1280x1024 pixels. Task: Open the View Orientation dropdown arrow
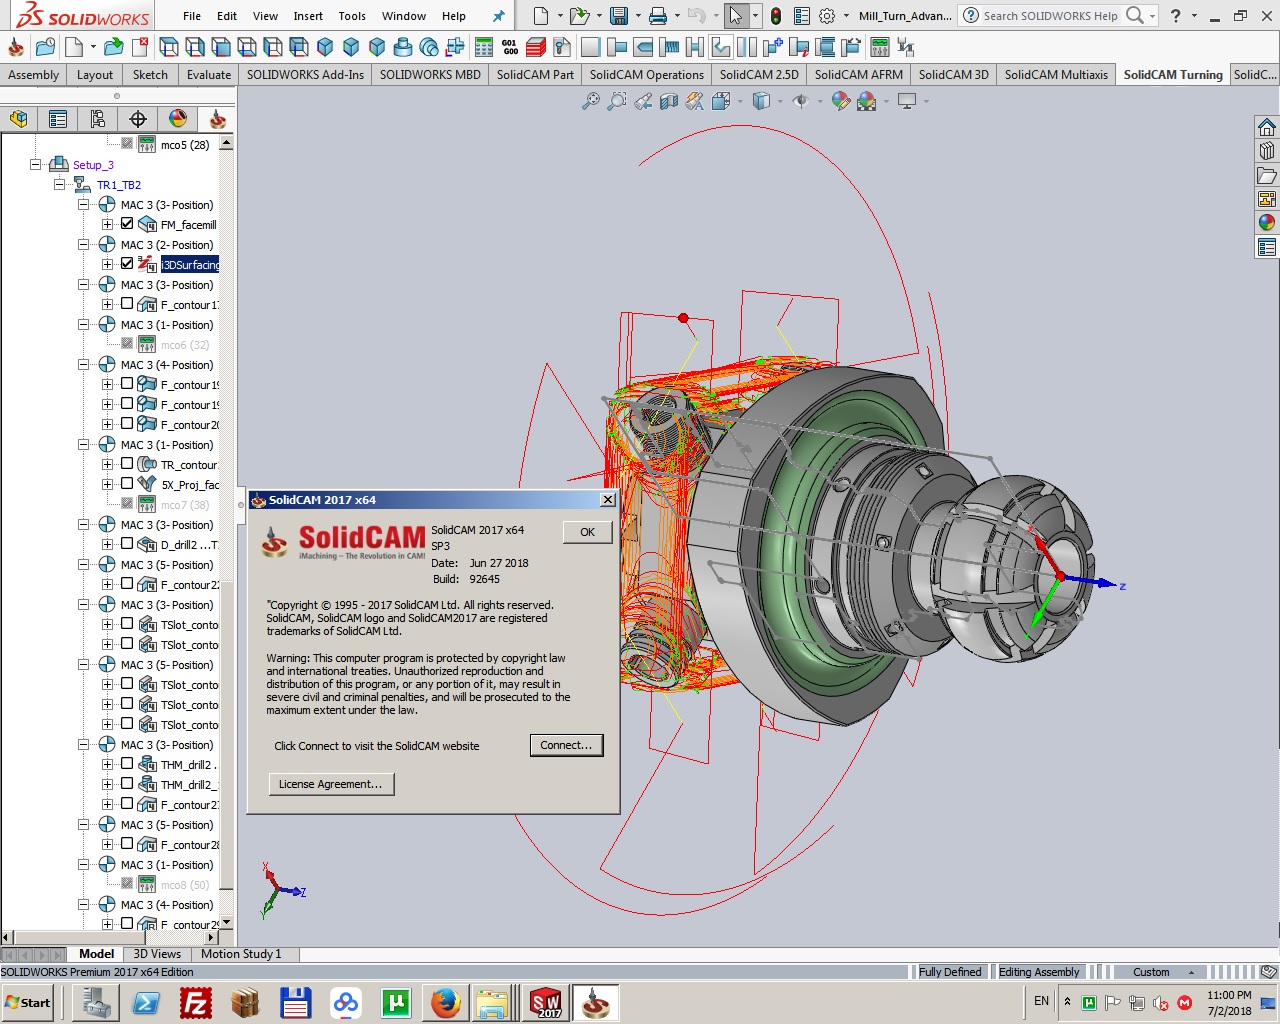click(741, 101)
